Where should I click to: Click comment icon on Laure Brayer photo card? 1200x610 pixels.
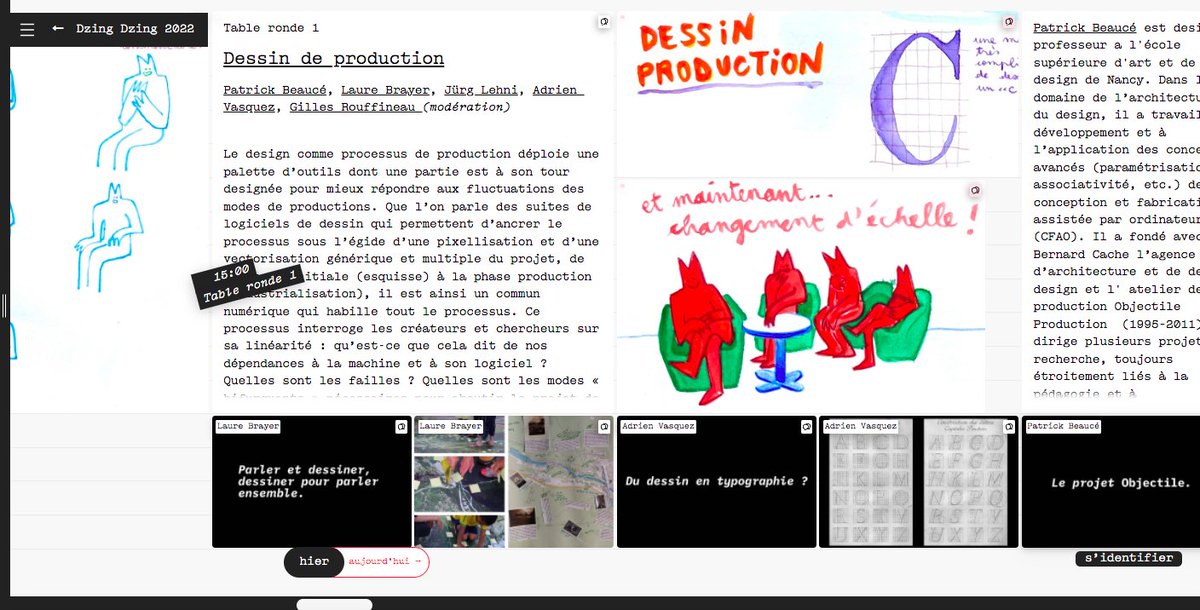click(603, 426)
